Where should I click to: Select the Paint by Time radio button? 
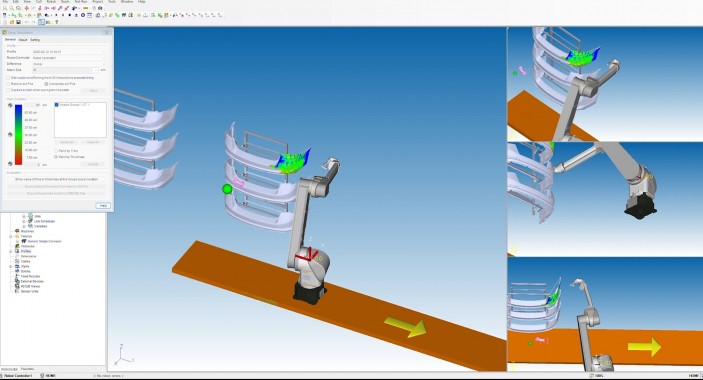(56, 151)
